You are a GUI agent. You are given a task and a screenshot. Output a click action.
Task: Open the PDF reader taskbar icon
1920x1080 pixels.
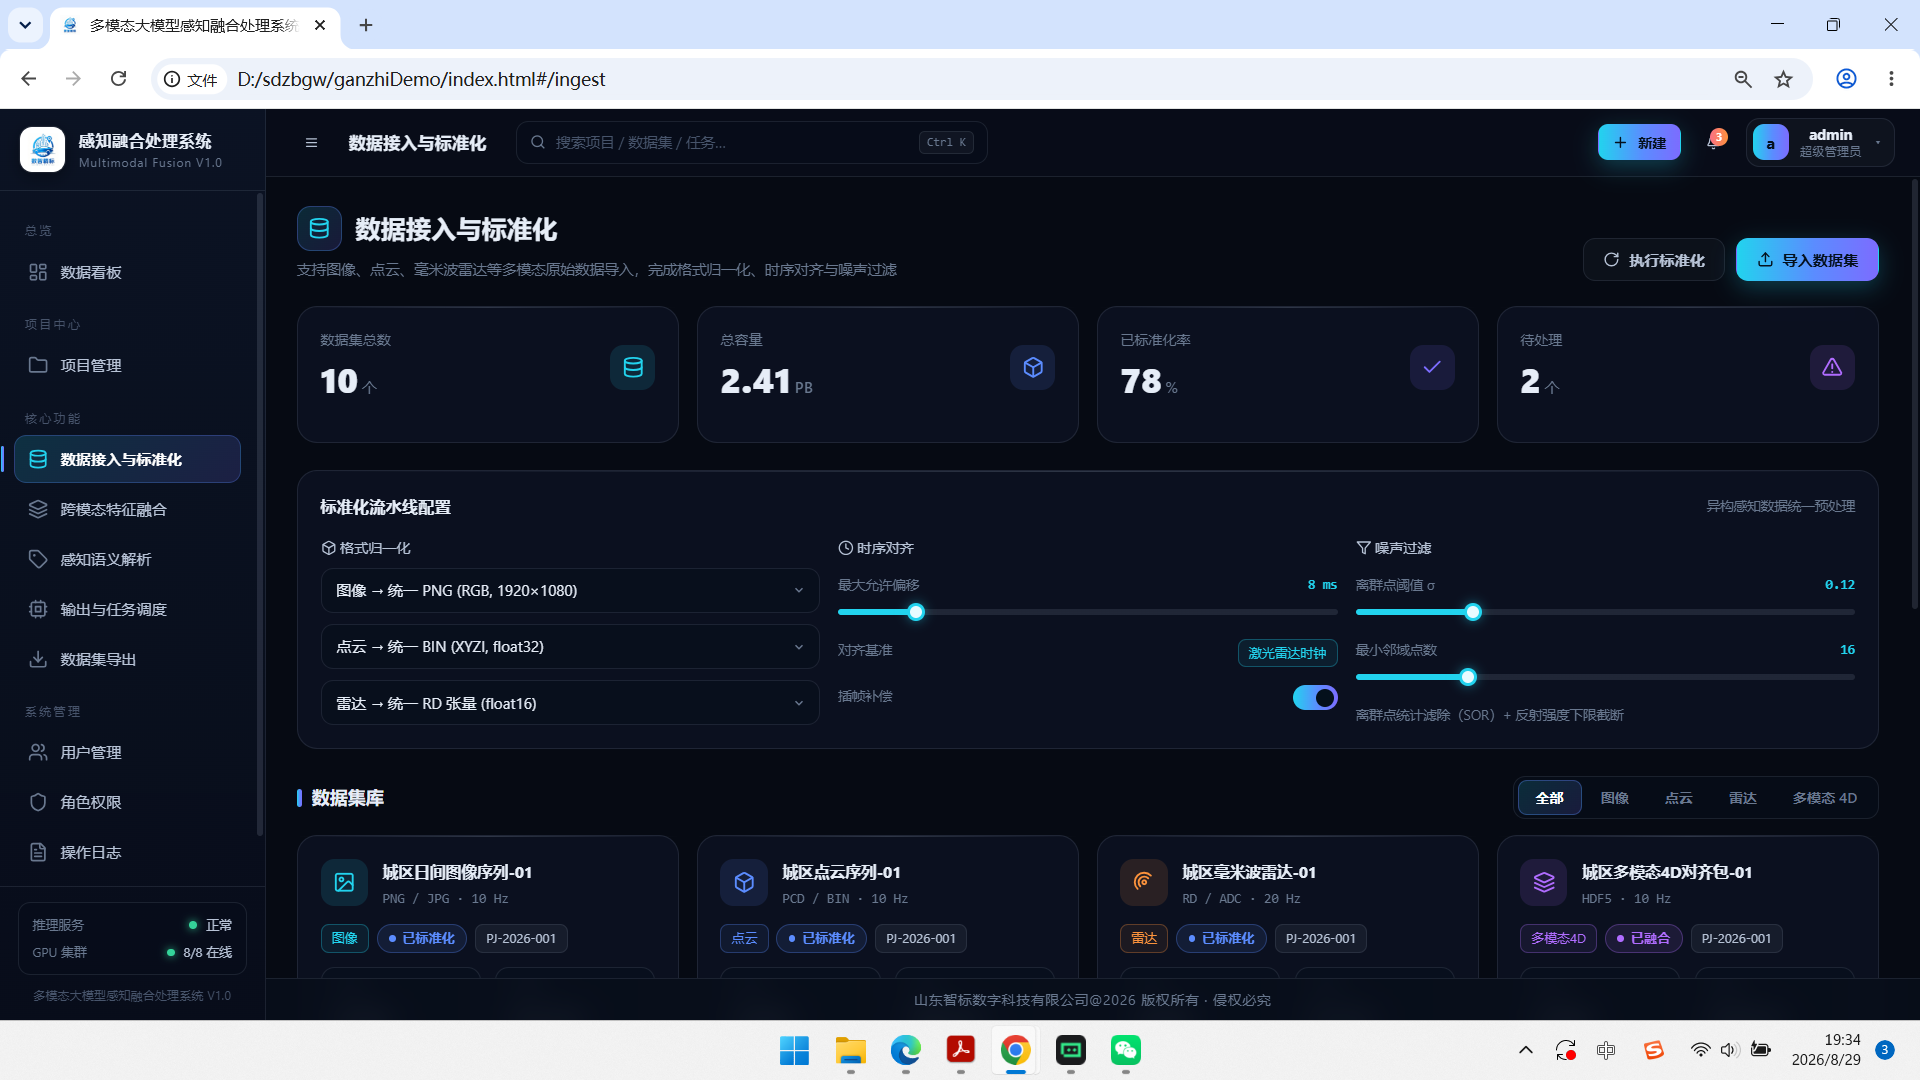click(960, 1050)
